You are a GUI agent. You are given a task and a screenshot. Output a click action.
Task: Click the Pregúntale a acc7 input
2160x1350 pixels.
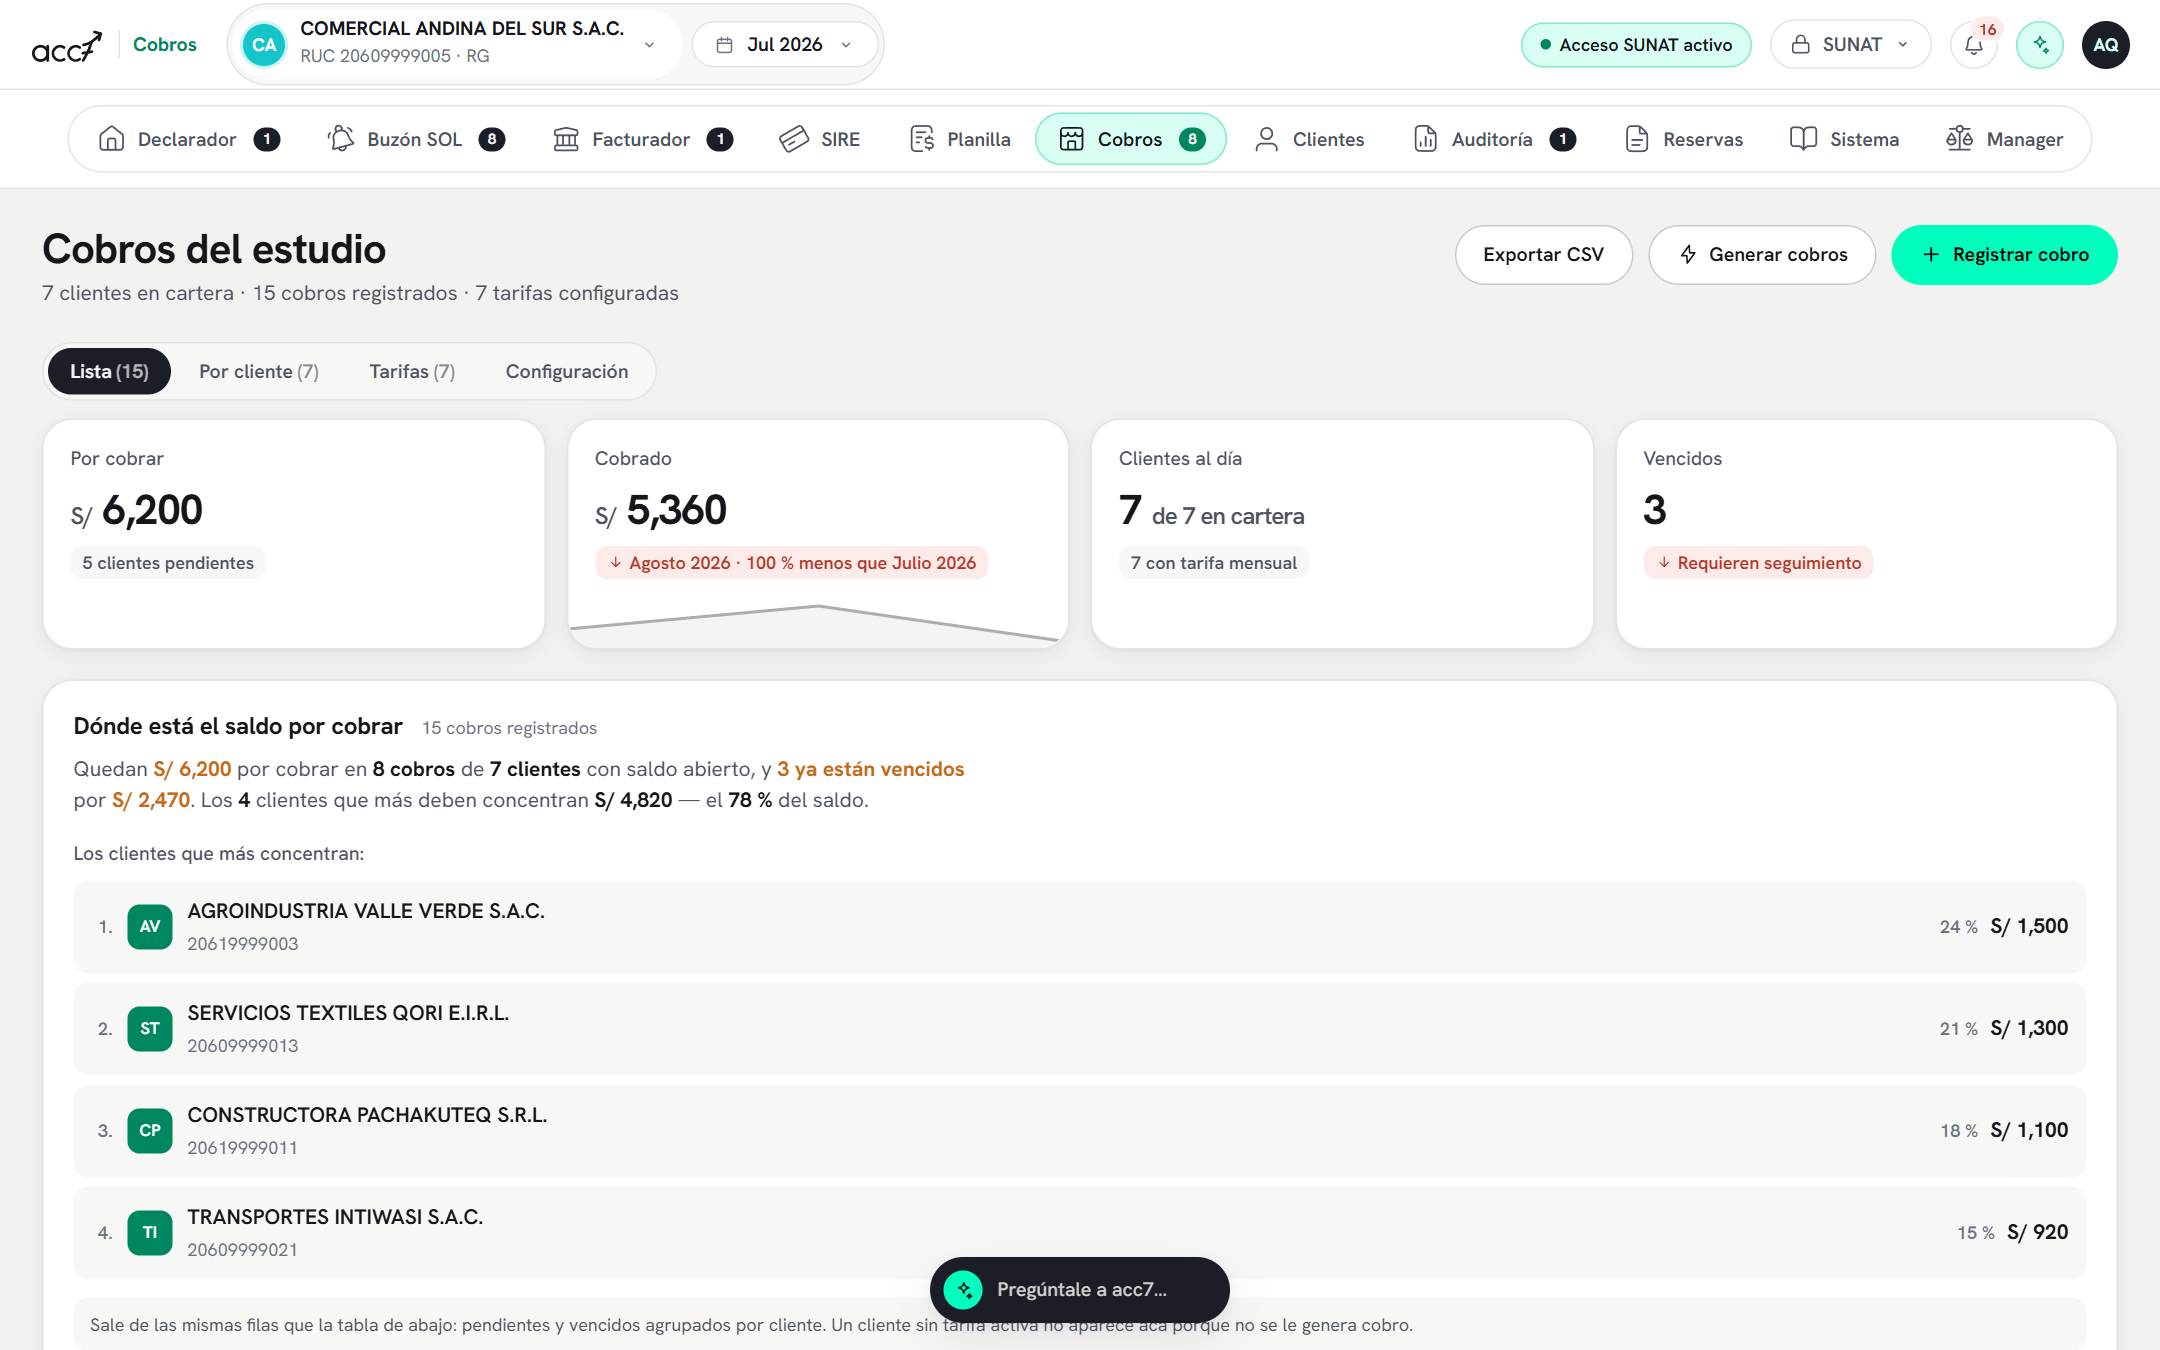[1080, 1290]
